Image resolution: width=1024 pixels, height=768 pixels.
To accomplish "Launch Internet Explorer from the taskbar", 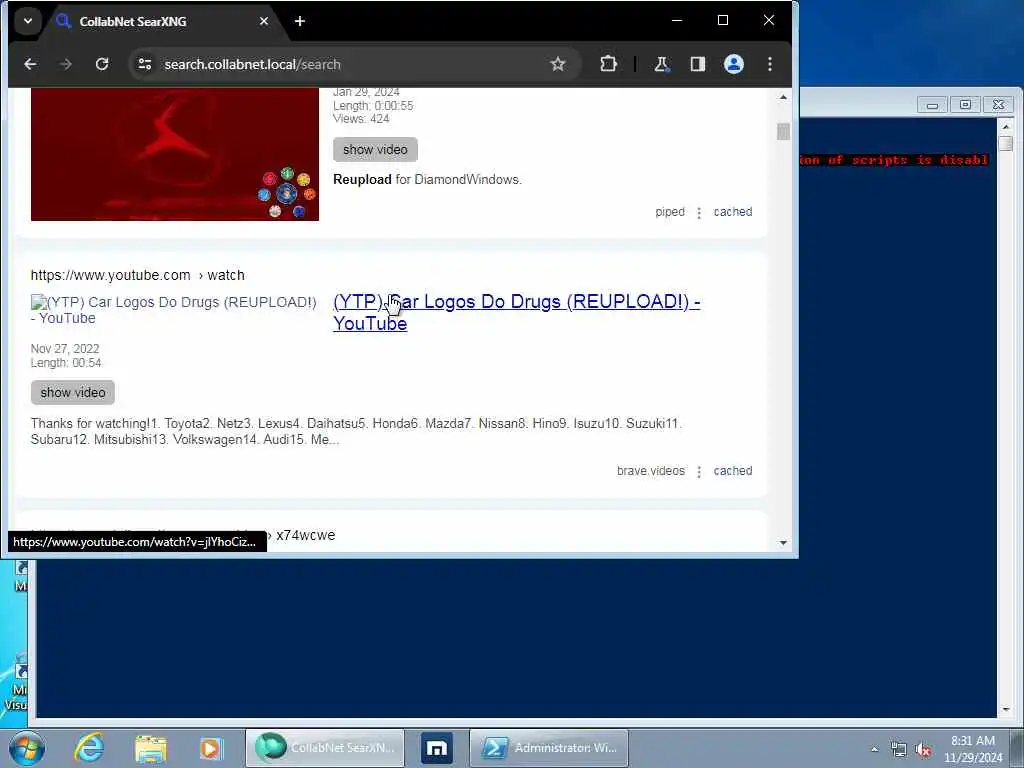I will (89, 748).
